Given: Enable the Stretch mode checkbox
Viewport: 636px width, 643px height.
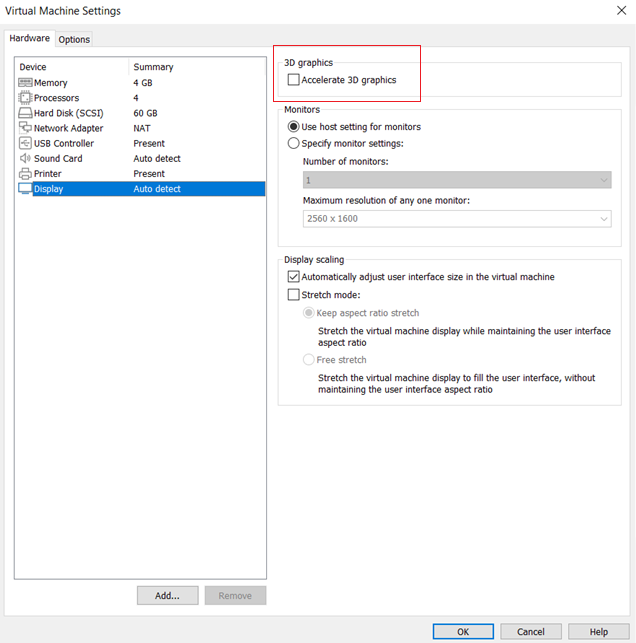Looking at the screenshot, I should 293,295.
